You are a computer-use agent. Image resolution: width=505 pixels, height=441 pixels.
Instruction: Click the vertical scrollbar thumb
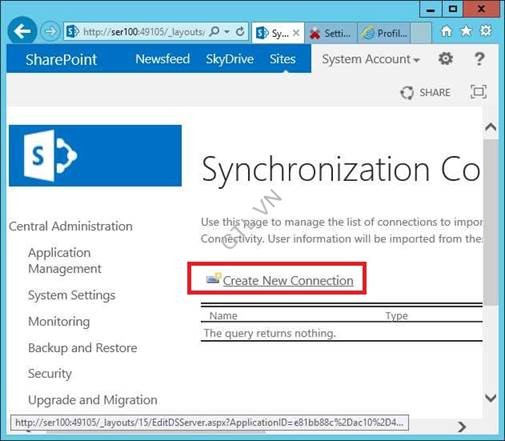(x=490, y=222)
